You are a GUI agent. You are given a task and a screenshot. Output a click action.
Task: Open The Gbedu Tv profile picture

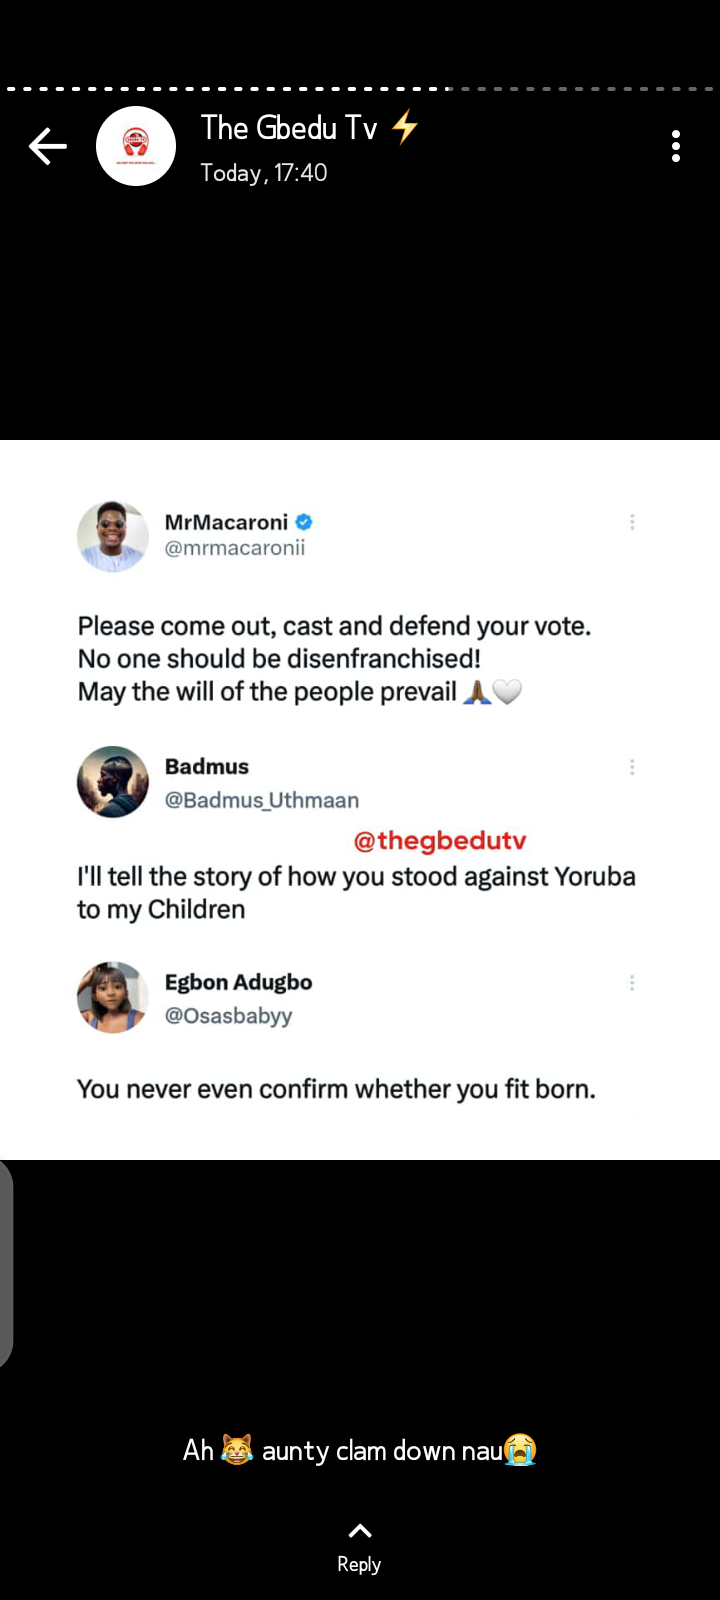136,146
